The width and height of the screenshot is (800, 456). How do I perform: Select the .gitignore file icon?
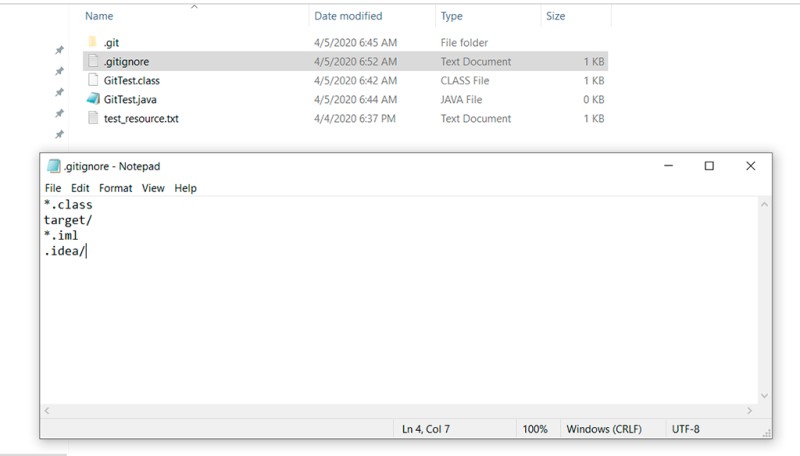[93, 61]
